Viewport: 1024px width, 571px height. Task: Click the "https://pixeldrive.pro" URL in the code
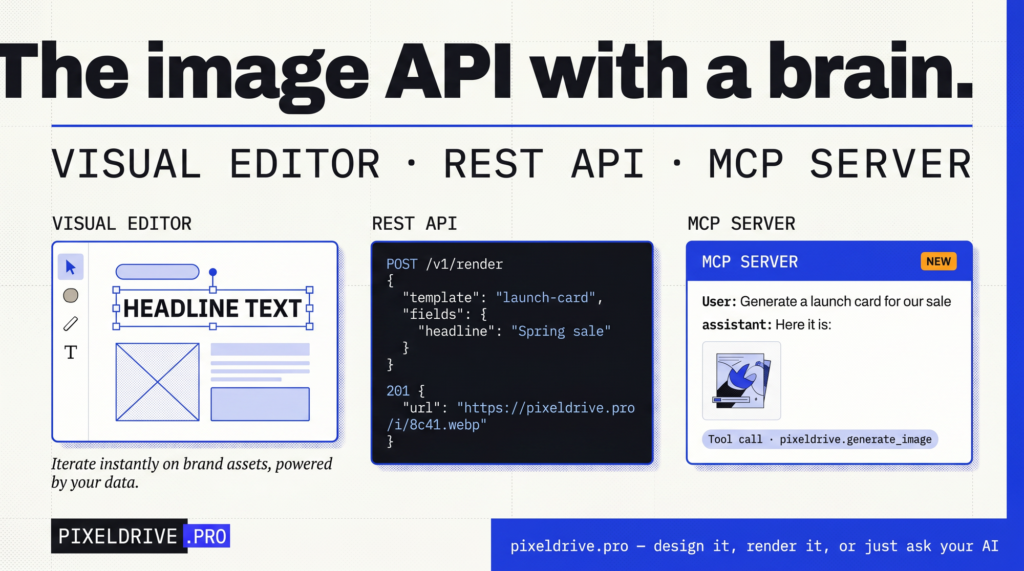546,408
